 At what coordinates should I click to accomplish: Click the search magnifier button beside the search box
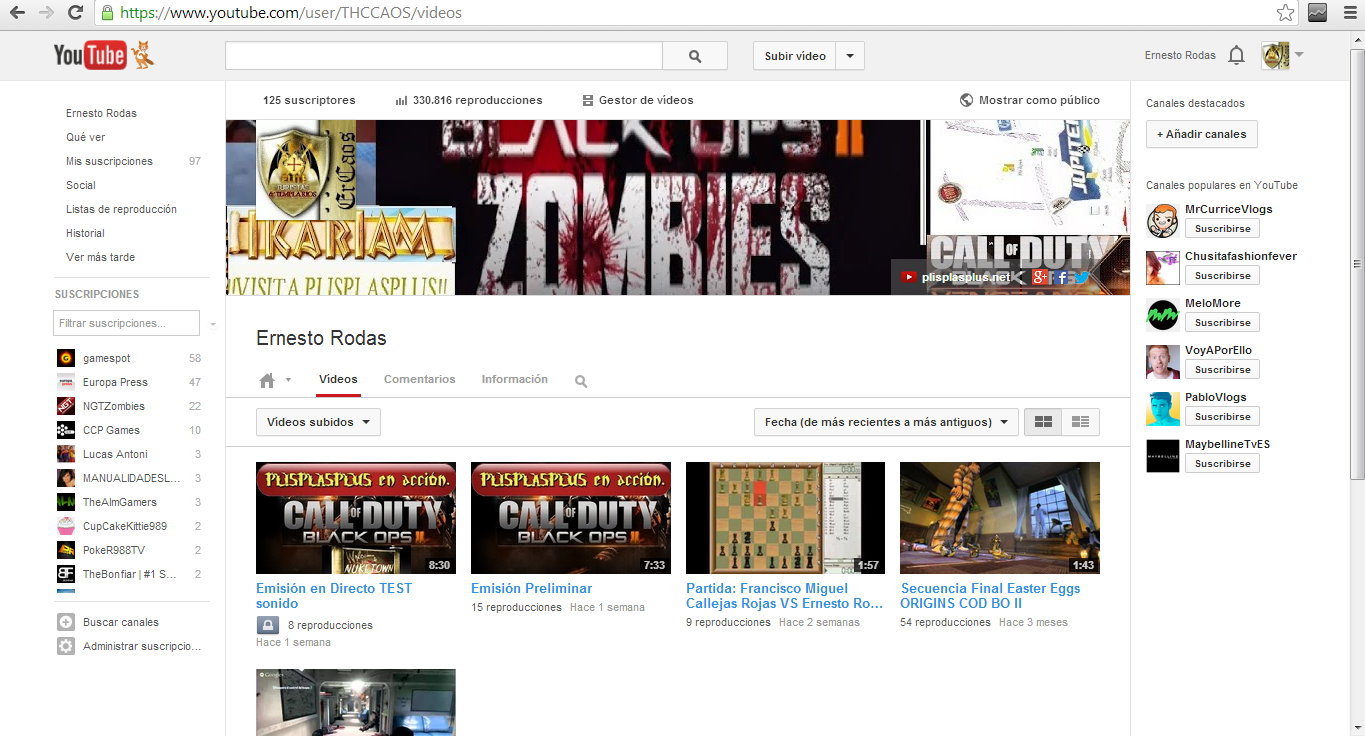(695, 56)
